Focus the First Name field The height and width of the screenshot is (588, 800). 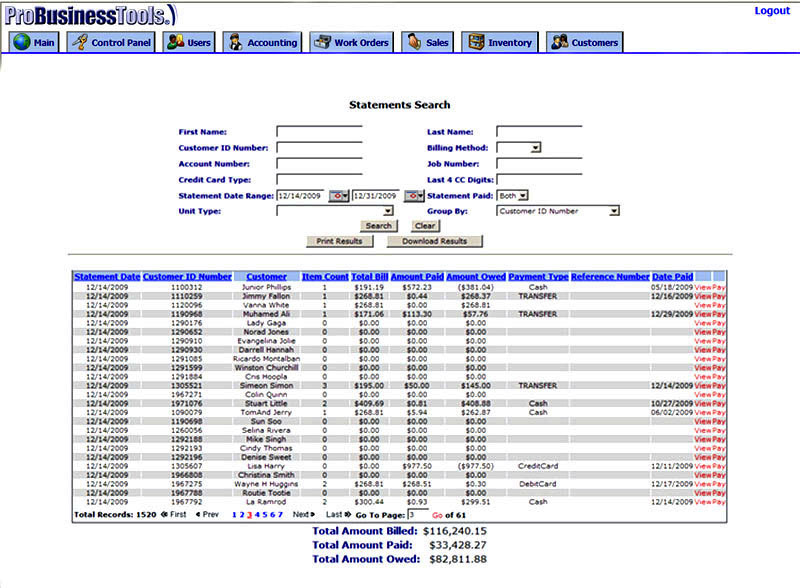pyautogui.click(x=319, y=132)
